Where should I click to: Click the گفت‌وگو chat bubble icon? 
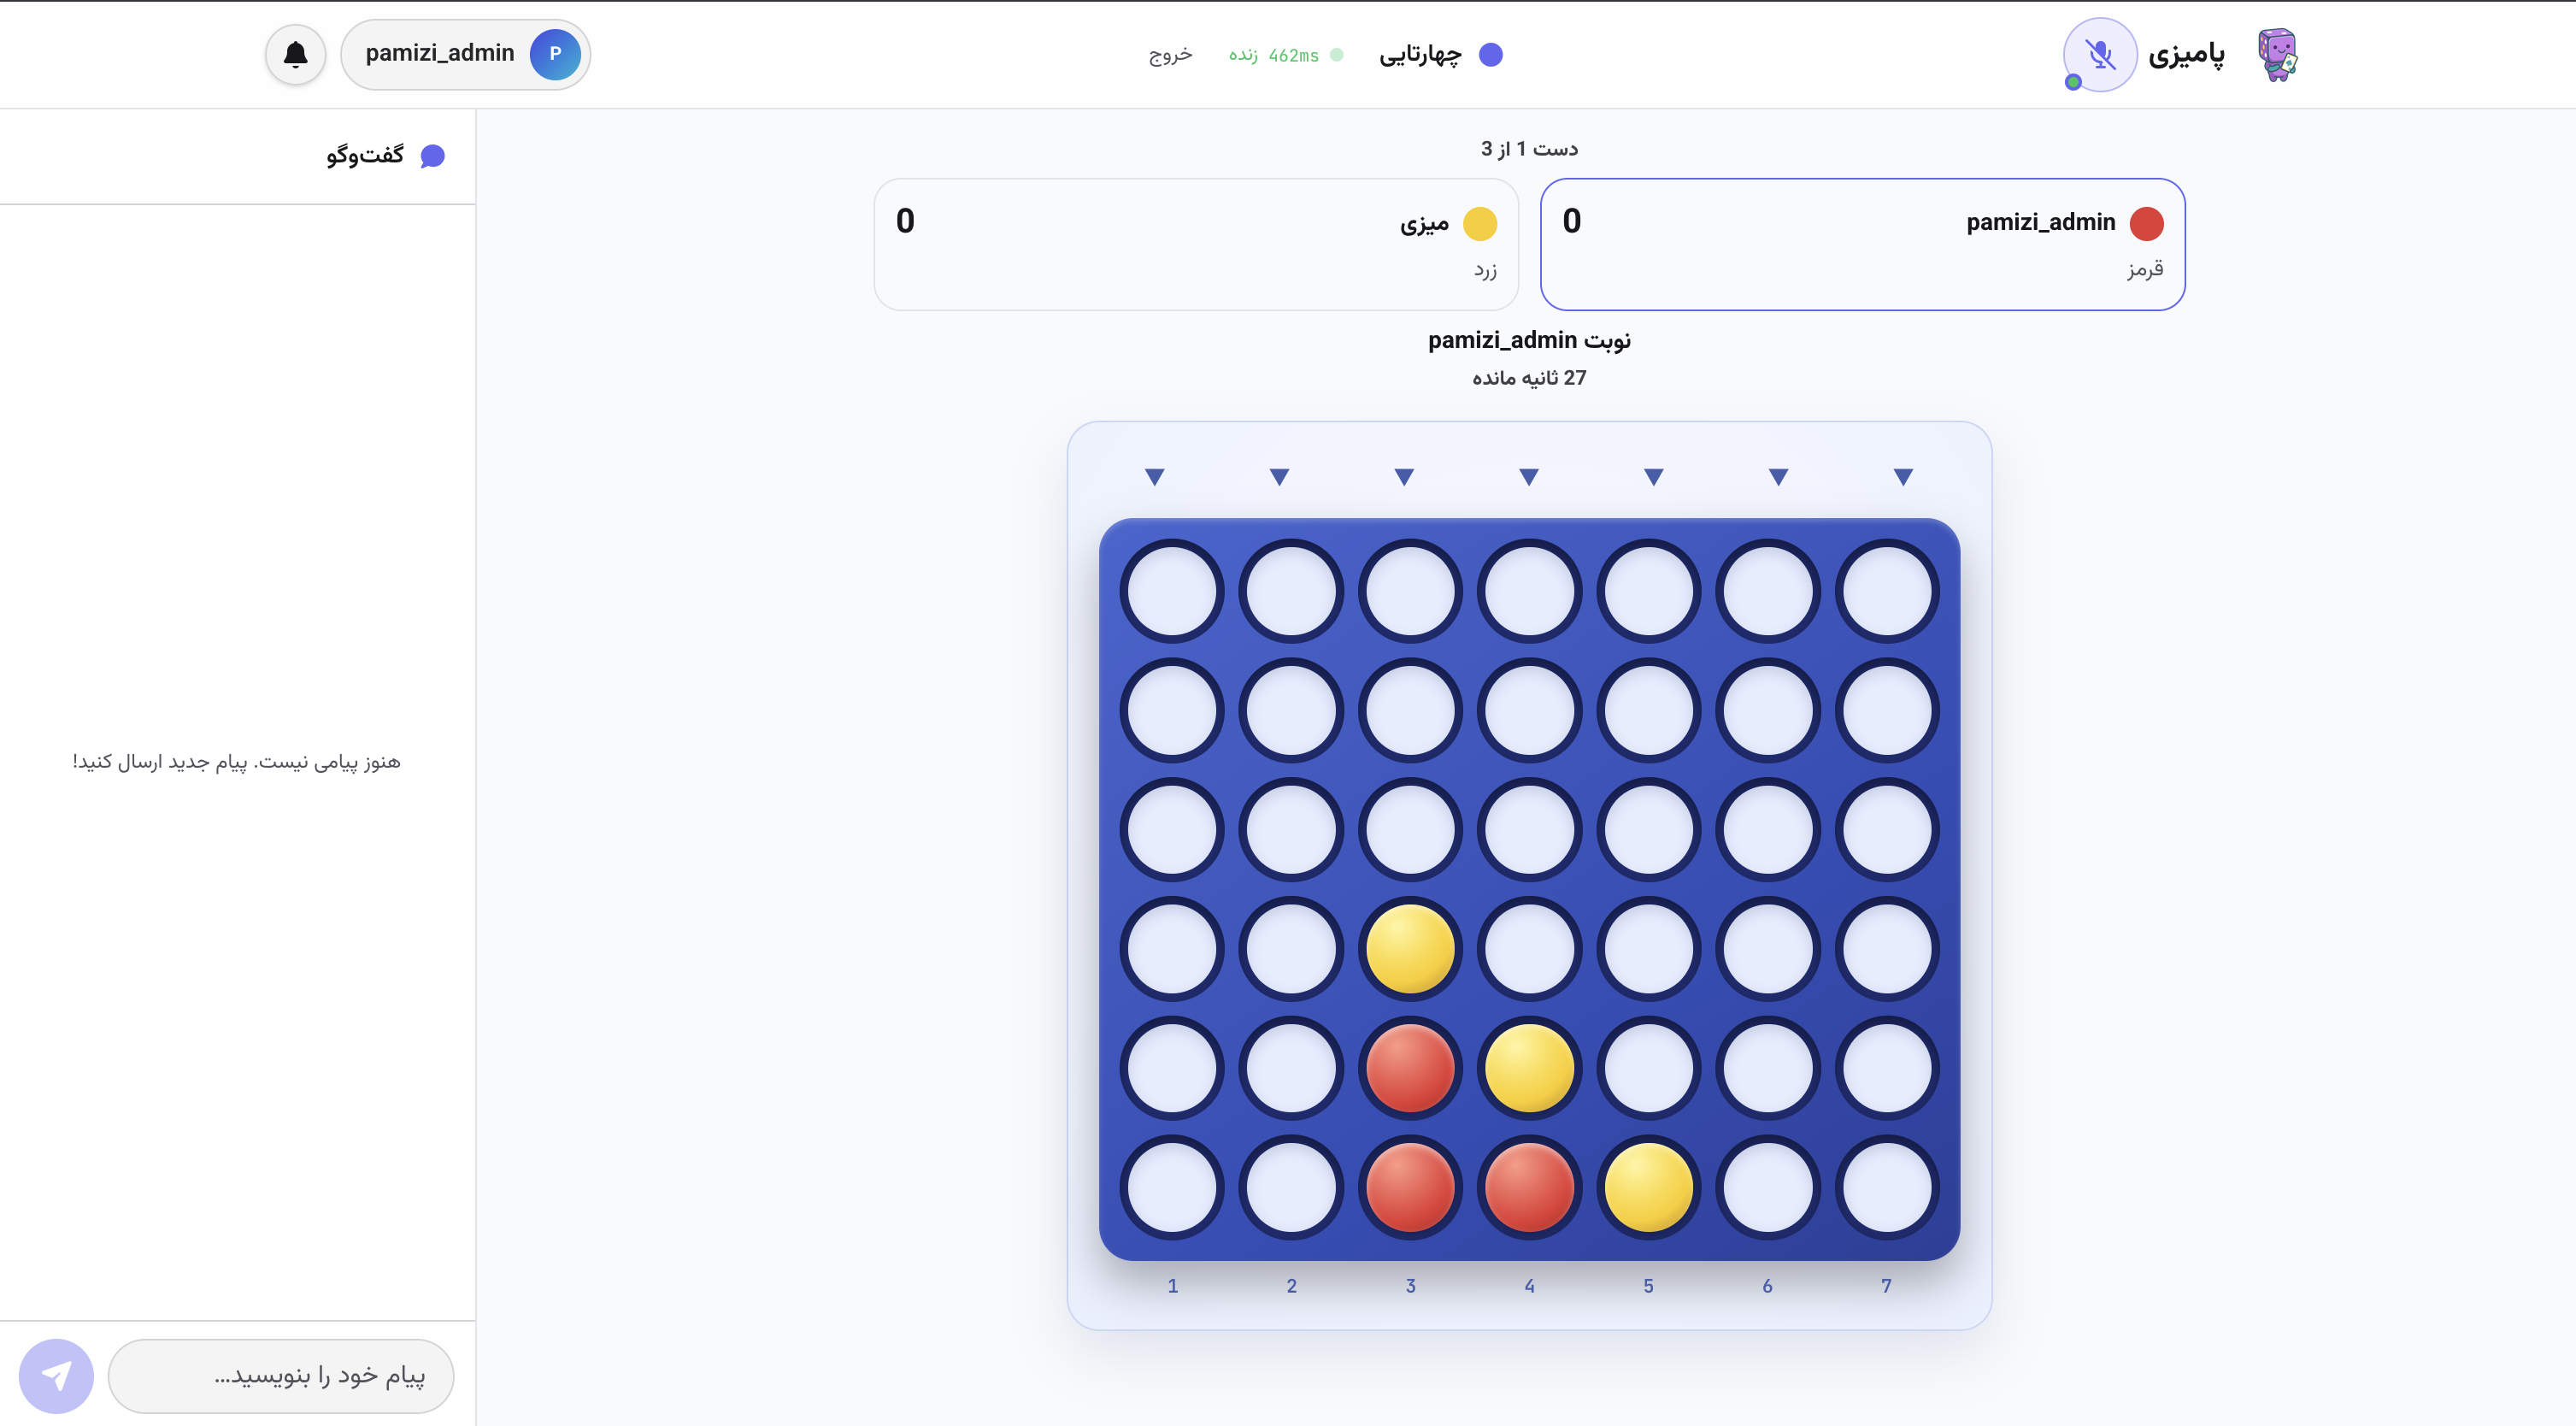pyautogui.click(x=432, y=156)
